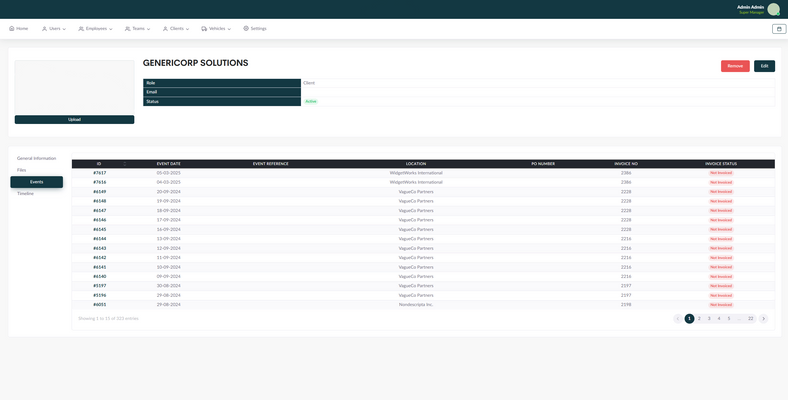Open event #6145
This screenshot has height=400, width=788.
pyautogui.click(x=100, y=230)
